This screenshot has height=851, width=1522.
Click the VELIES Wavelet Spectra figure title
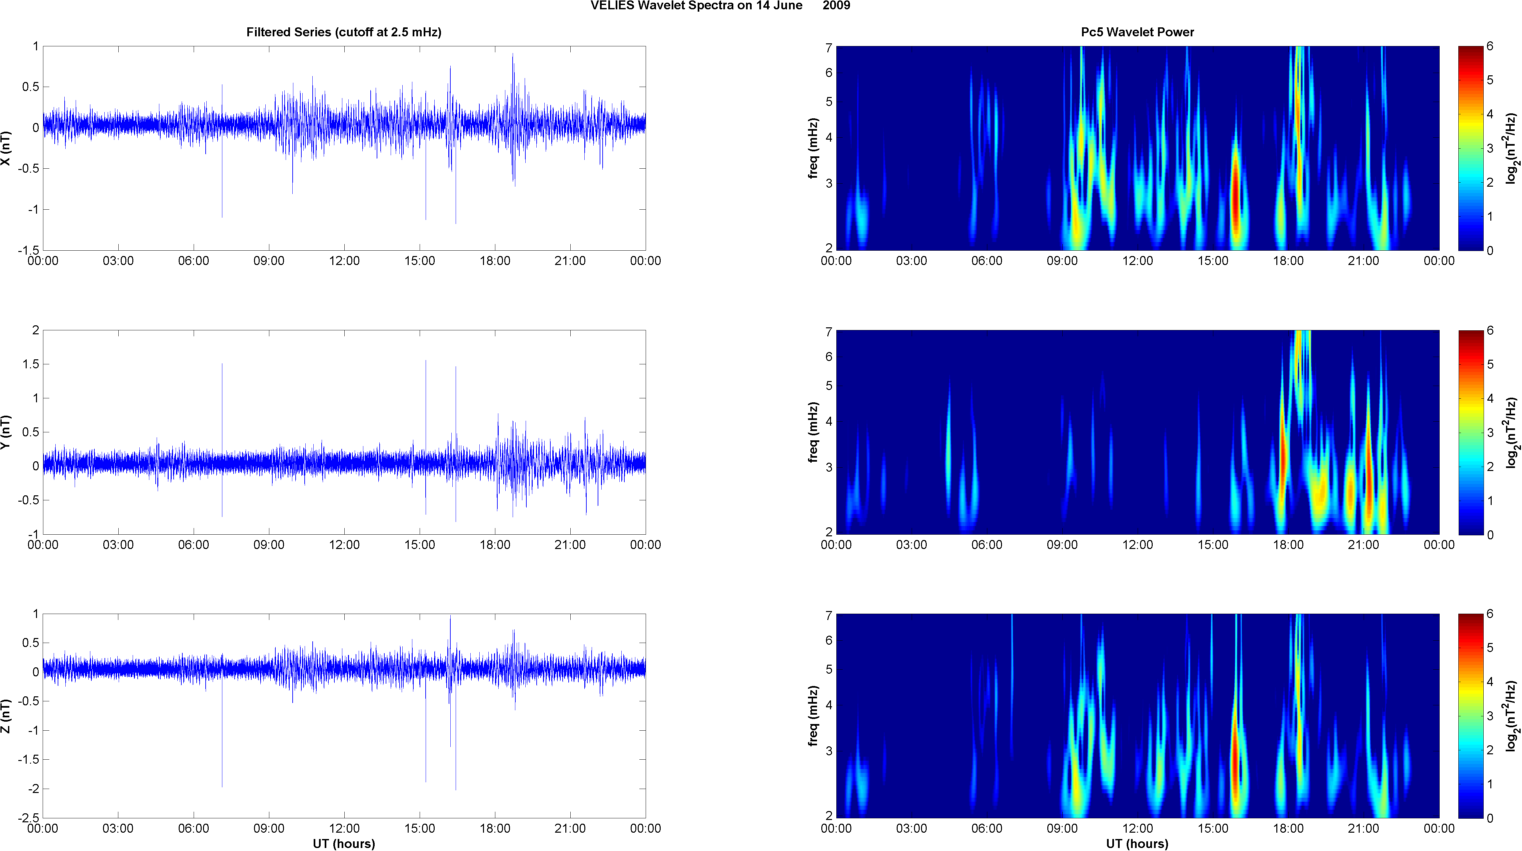coord(720,6)
